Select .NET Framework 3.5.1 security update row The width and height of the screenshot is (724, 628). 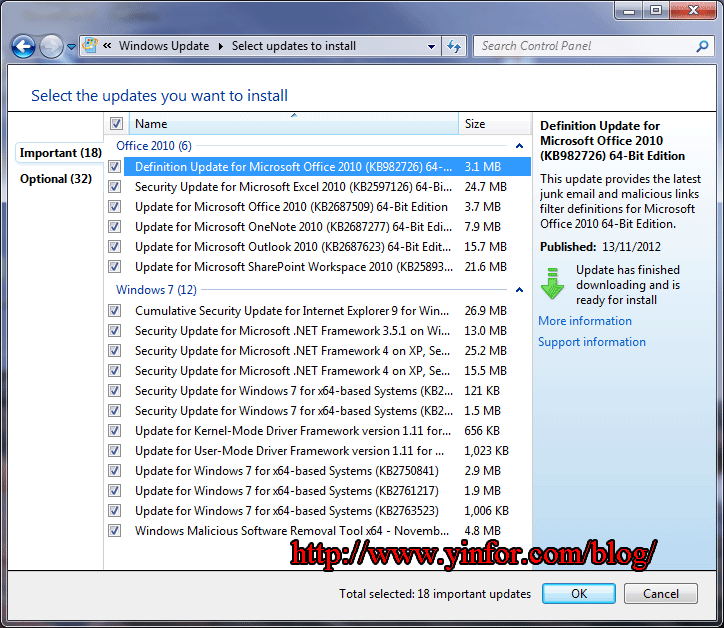[327, 331]
